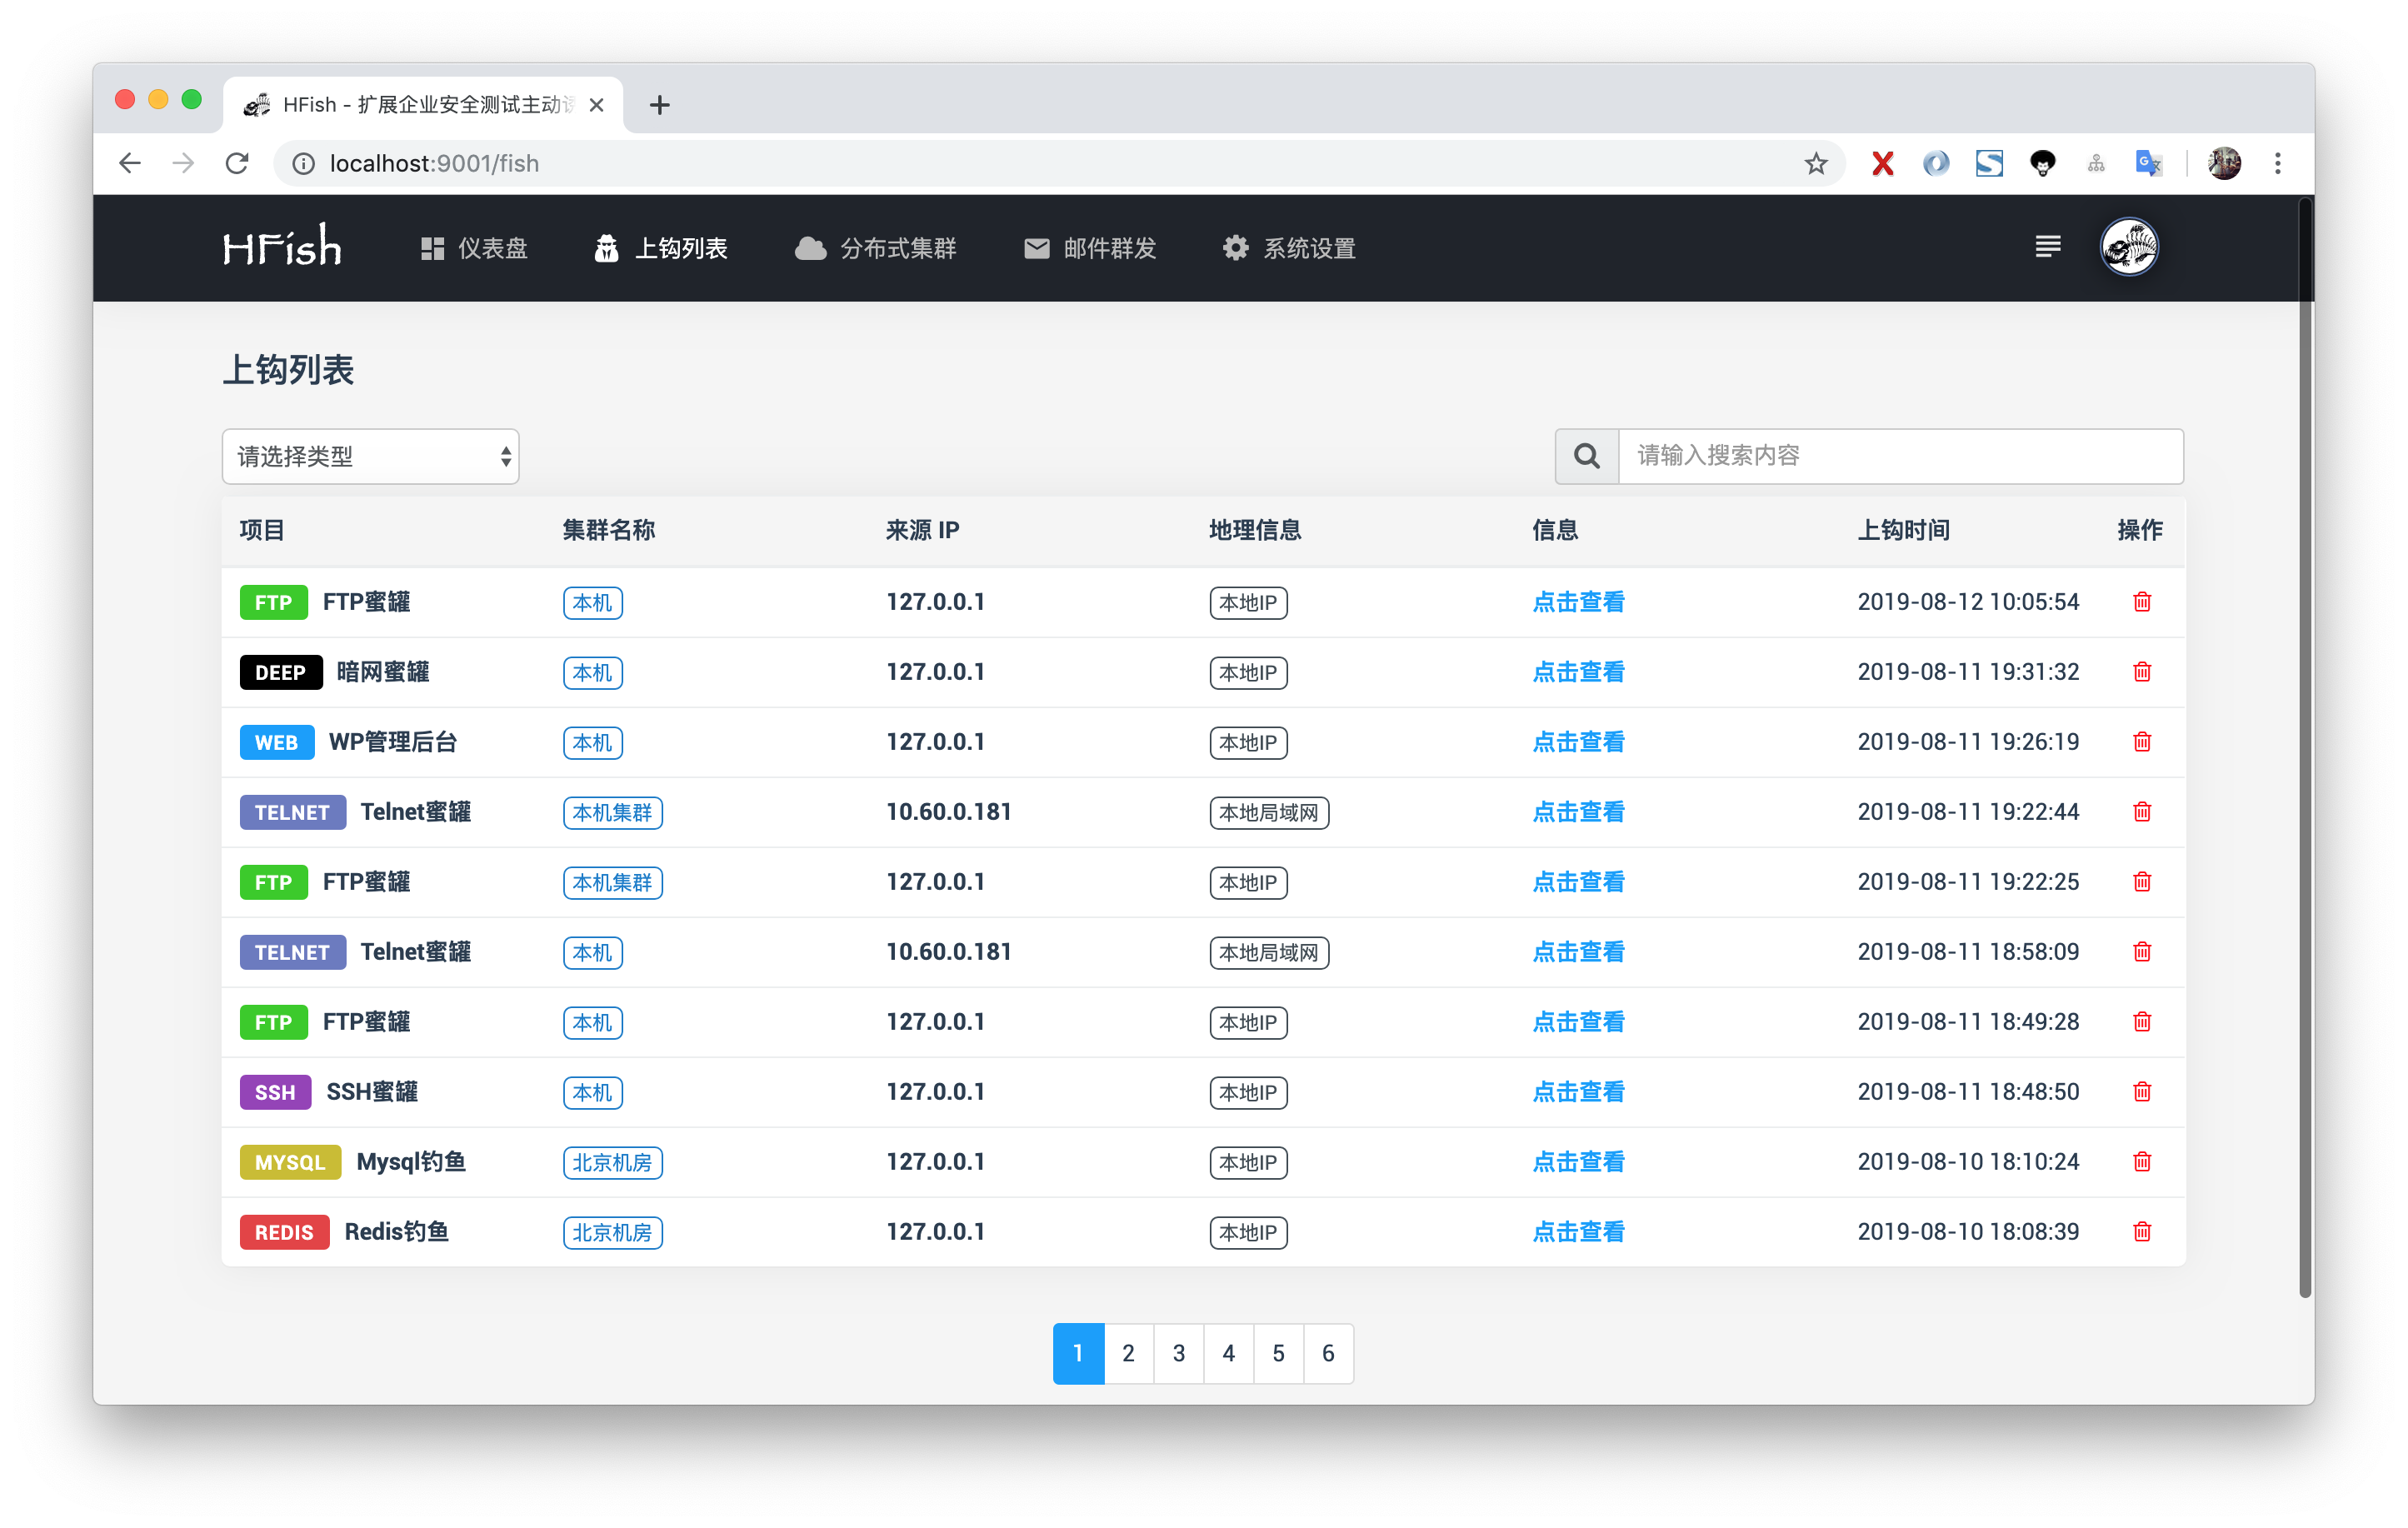This screenshot has height=1528, width=2408.
Task: Click the fish skeleton avatar icon
Action: (x=2128, y=247)
